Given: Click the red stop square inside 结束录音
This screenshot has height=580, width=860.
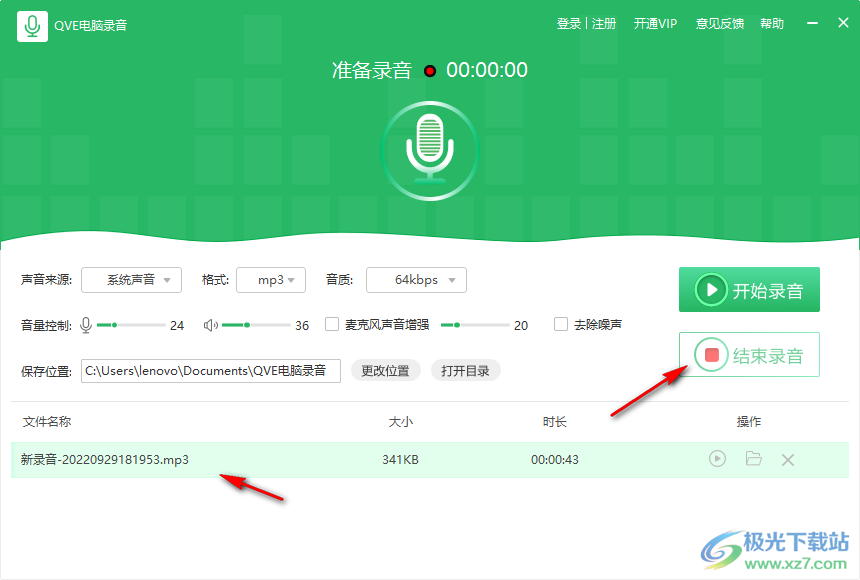Looking at the screenshot, I should [713, 354].
